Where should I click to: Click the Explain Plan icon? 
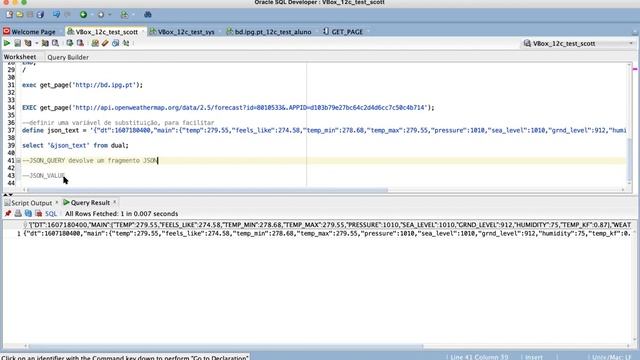pos(28,43)
